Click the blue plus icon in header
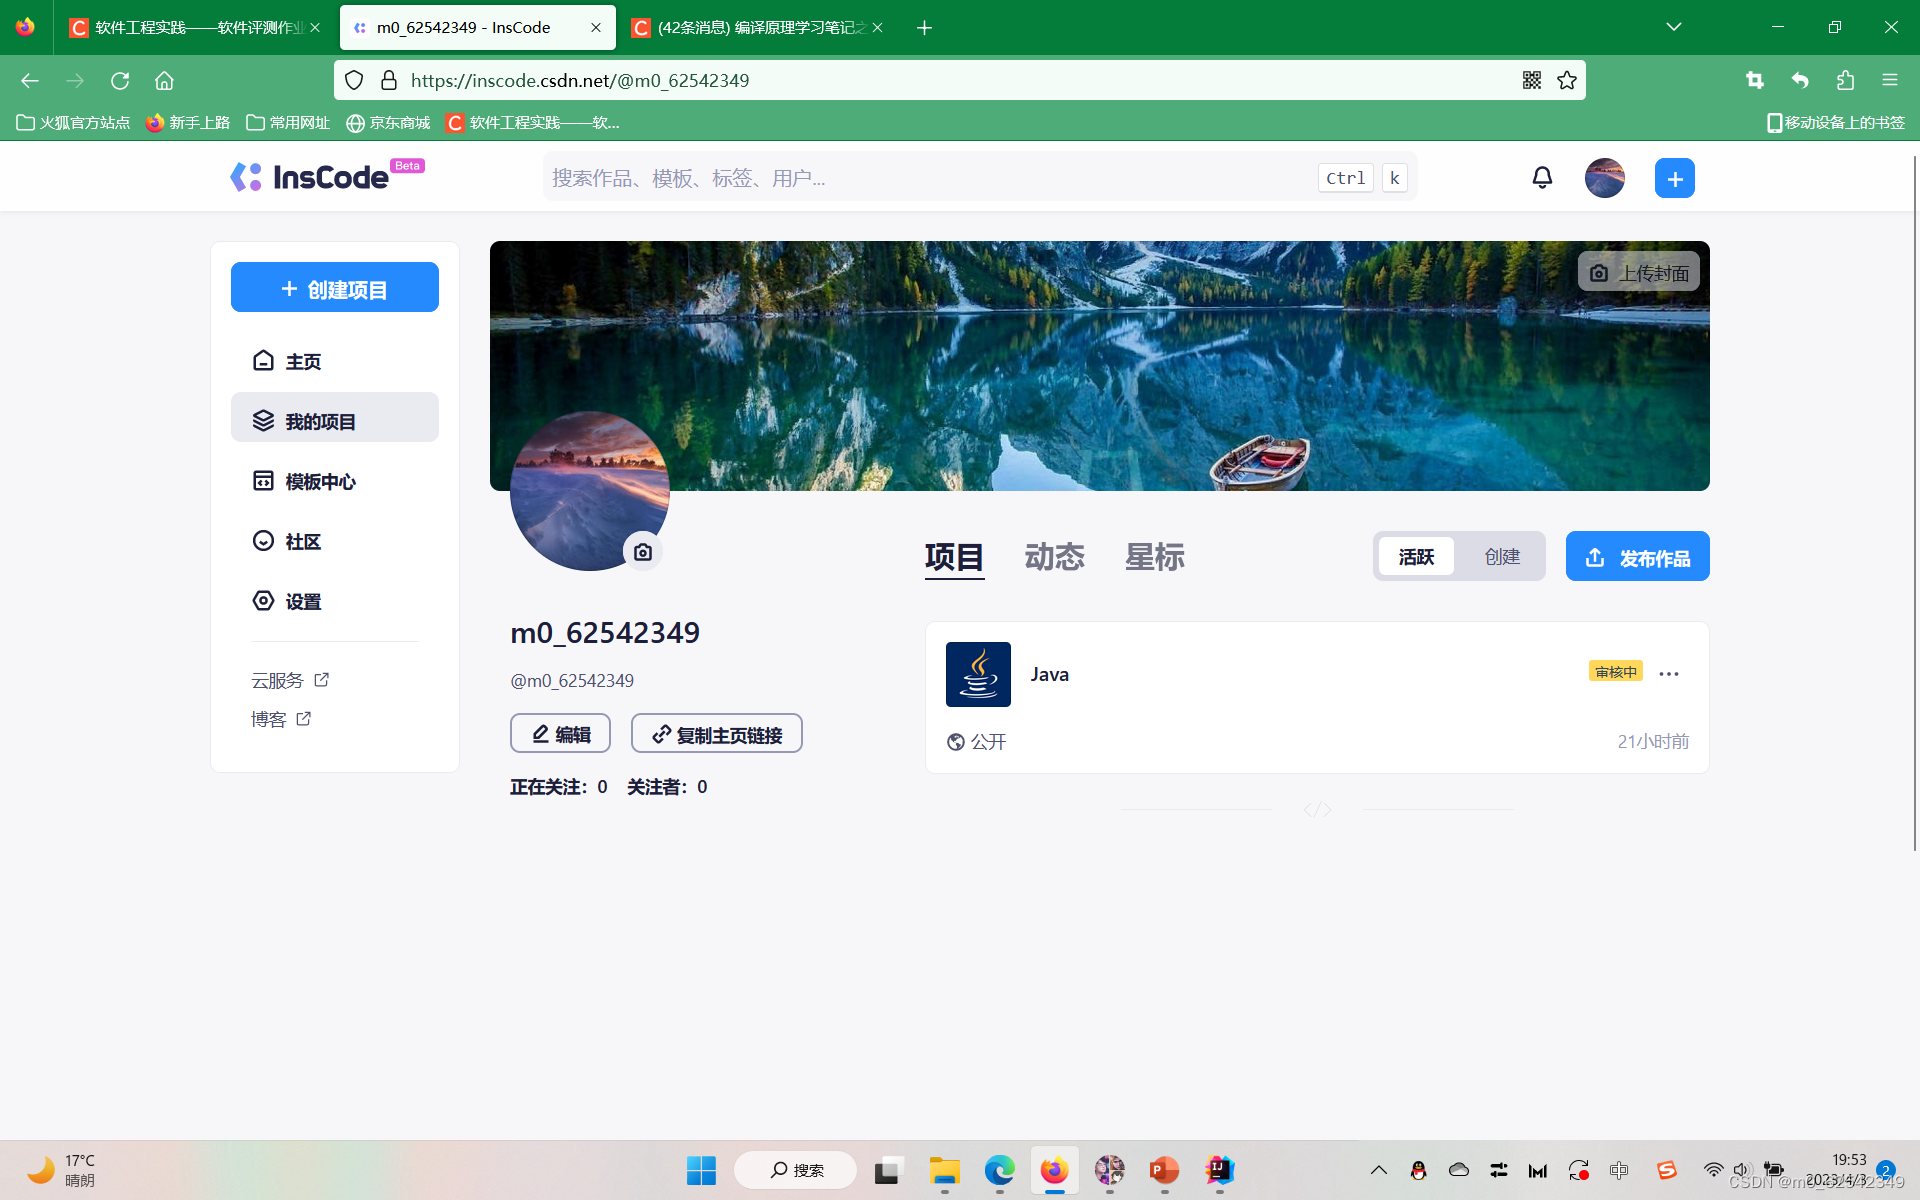Screen dimensions: 1920x1200 (1674, 178)
